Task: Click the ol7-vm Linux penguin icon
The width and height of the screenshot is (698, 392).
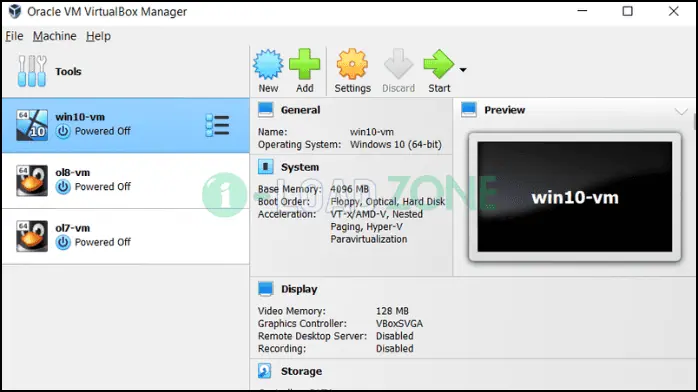Action: tap(32, 236)
